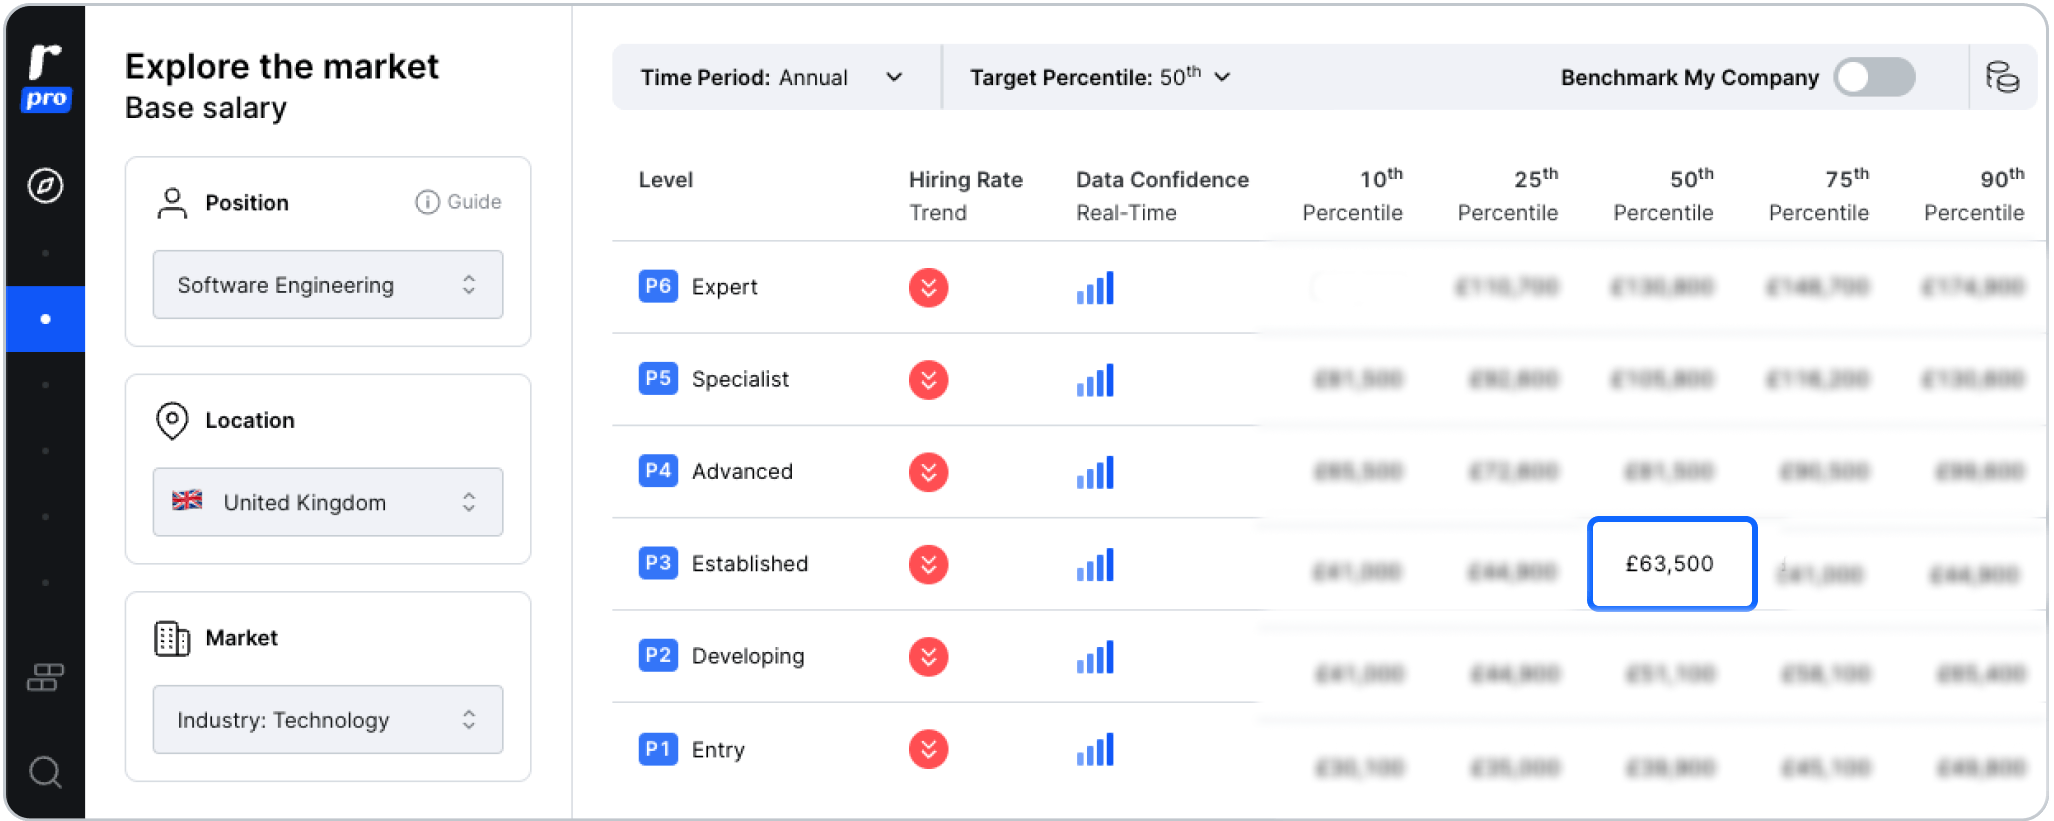
Task: Select the Specialist level row label
Action: [x=740, y=379]
